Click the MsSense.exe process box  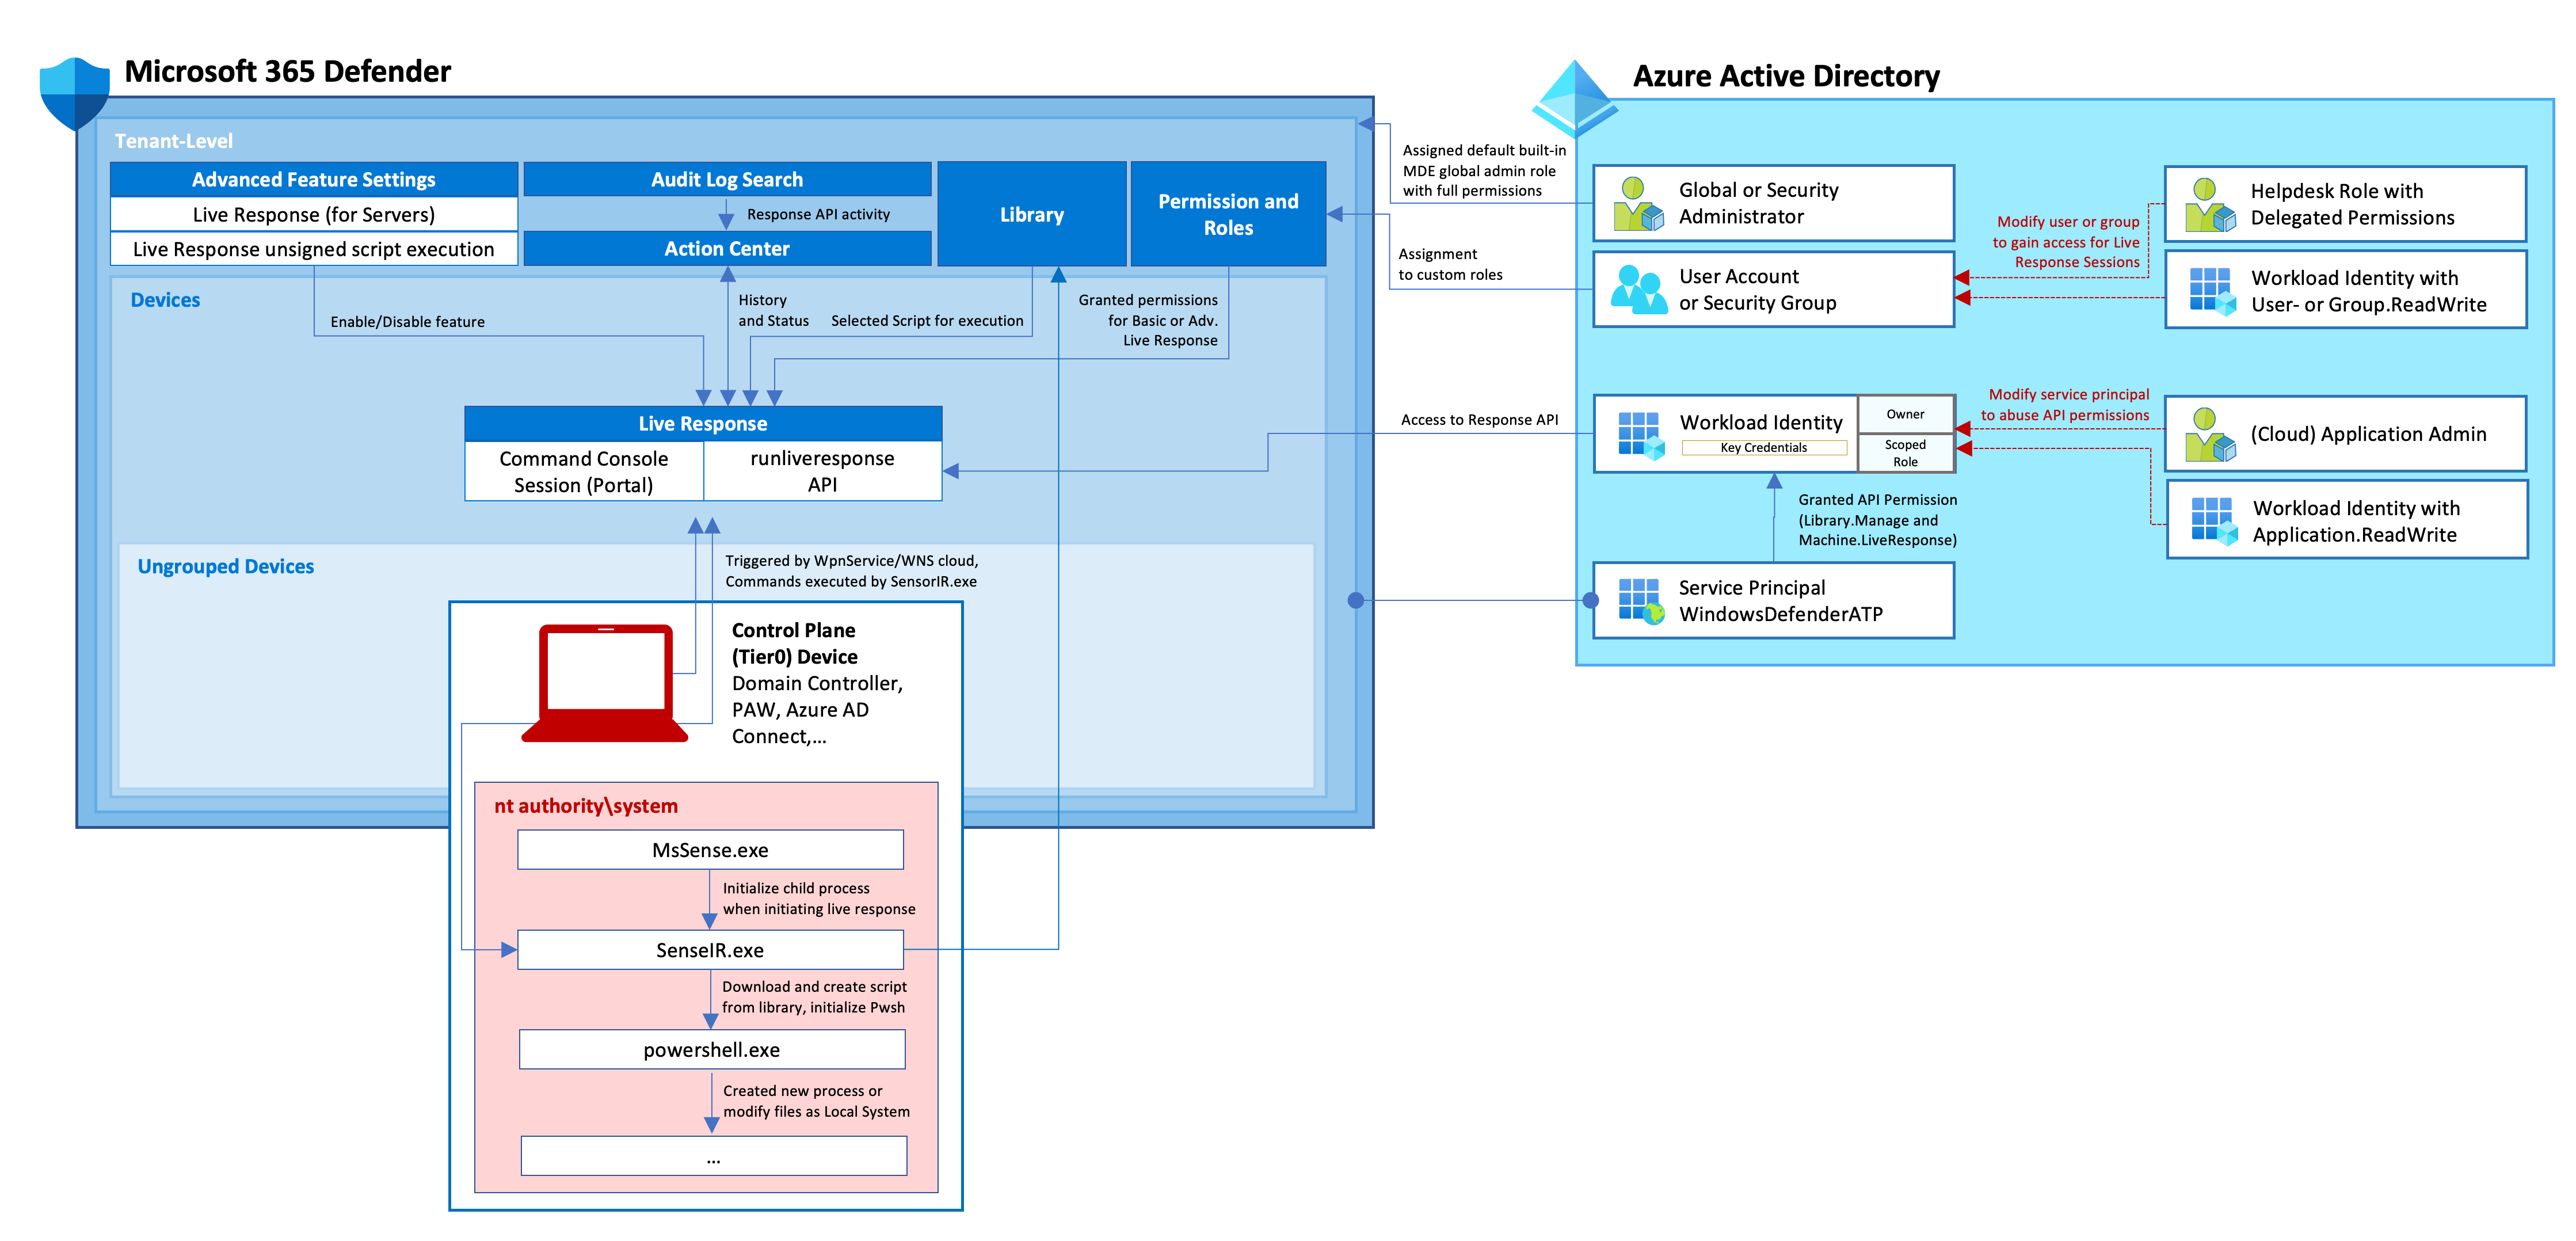click(710, 850)
